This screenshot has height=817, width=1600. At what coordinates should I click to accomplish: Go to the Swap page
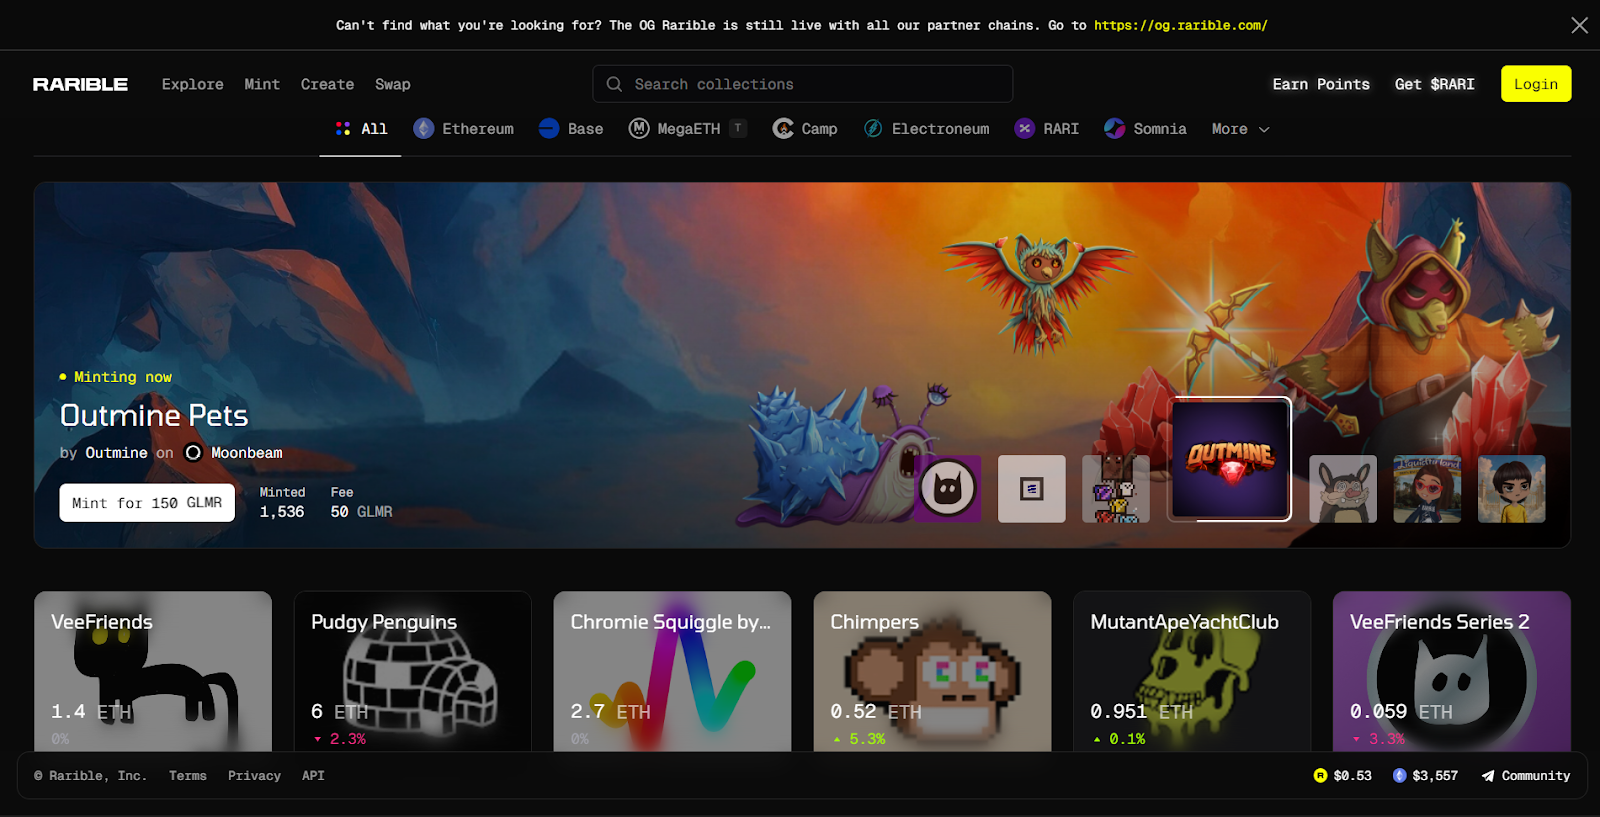pos(392,84)
